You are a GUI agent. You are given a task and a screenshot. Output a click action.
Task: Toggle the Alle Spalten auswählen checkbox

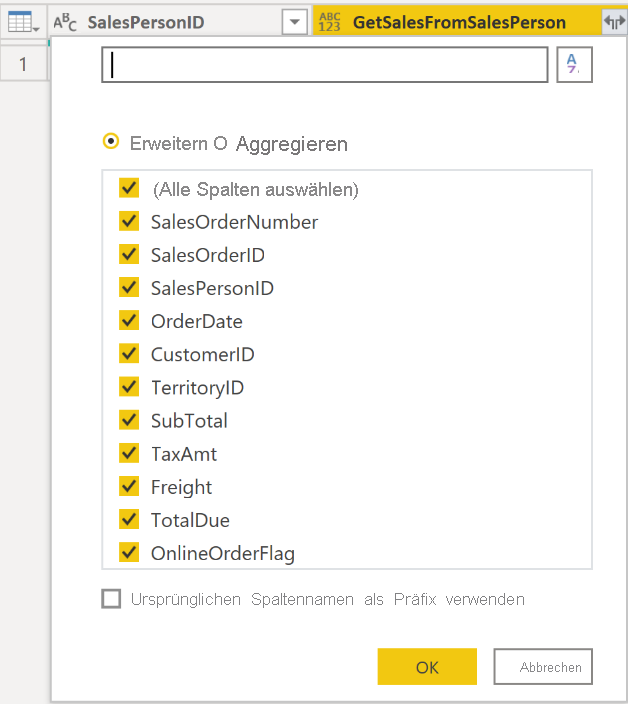pos(129,188)
